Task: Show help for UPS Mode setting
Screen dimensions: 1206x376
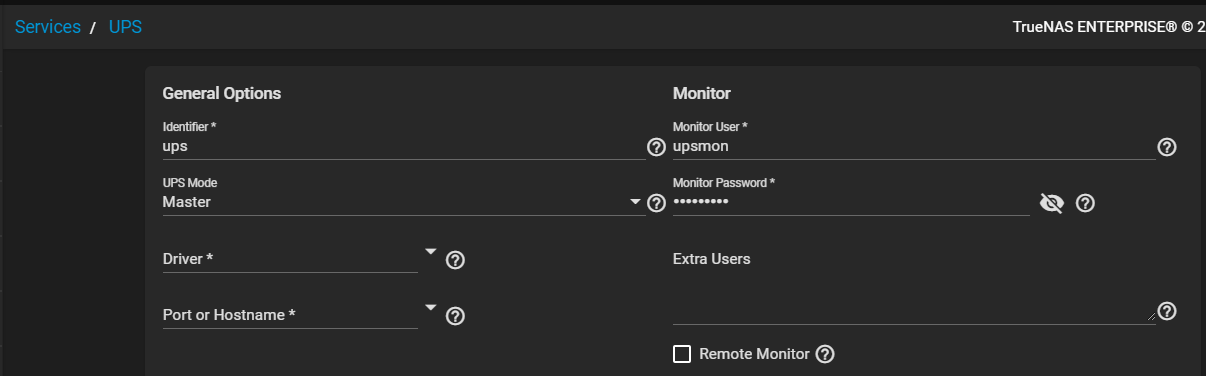Action: coord(656,203)
